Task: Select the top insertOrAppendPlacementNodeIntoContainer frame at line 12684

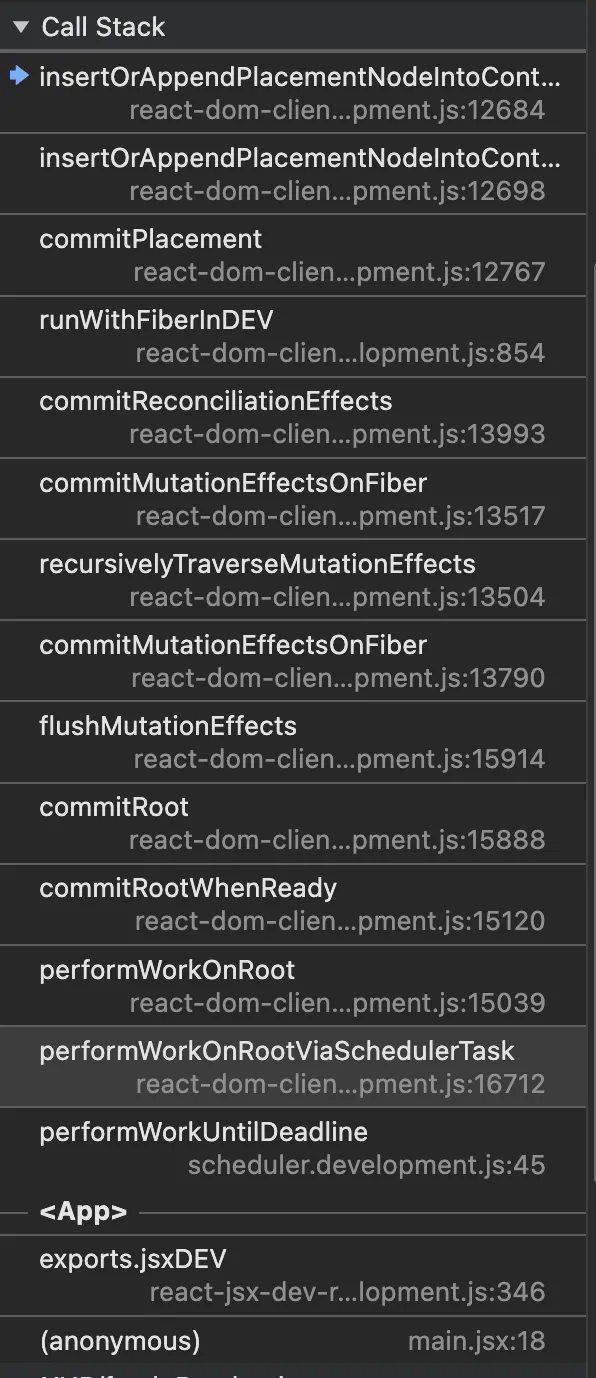Action: 293,92
